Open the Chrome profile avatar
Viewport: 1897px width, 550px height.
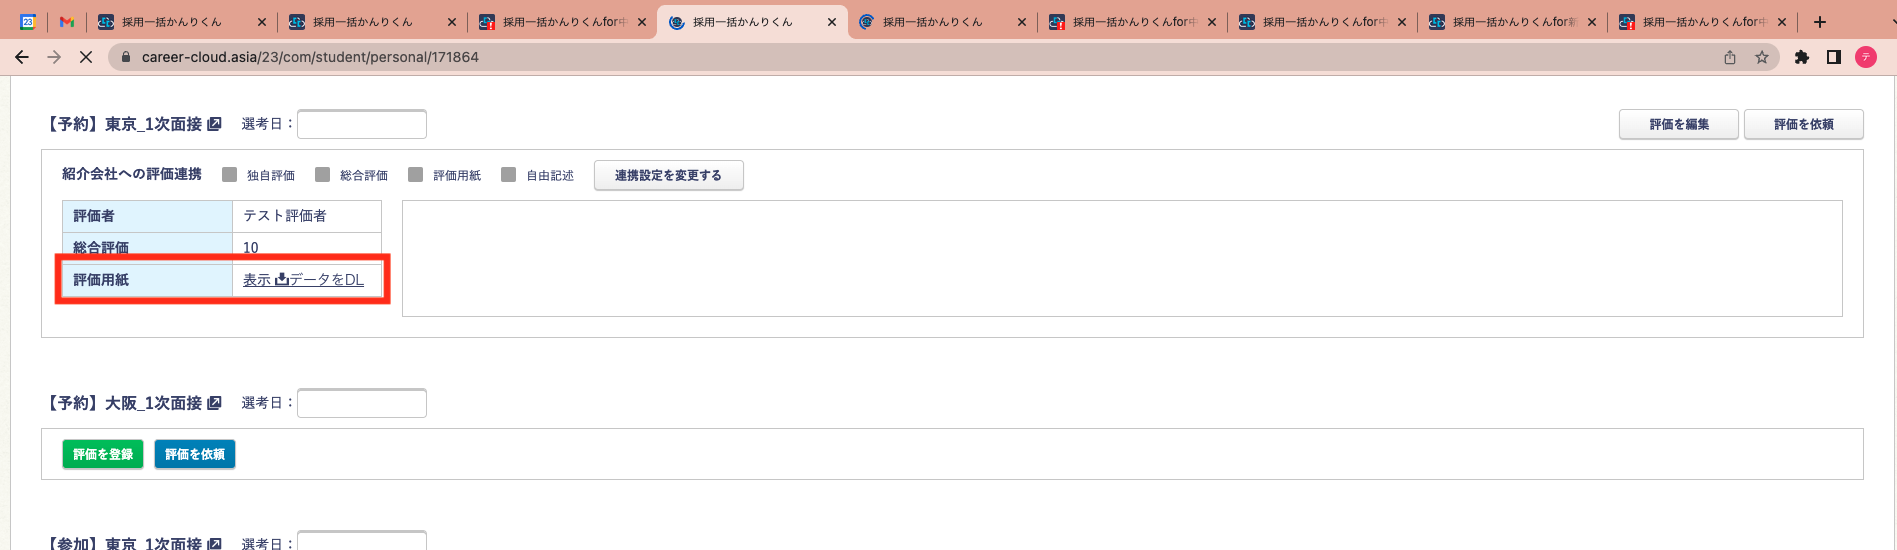pos(1866,57)
